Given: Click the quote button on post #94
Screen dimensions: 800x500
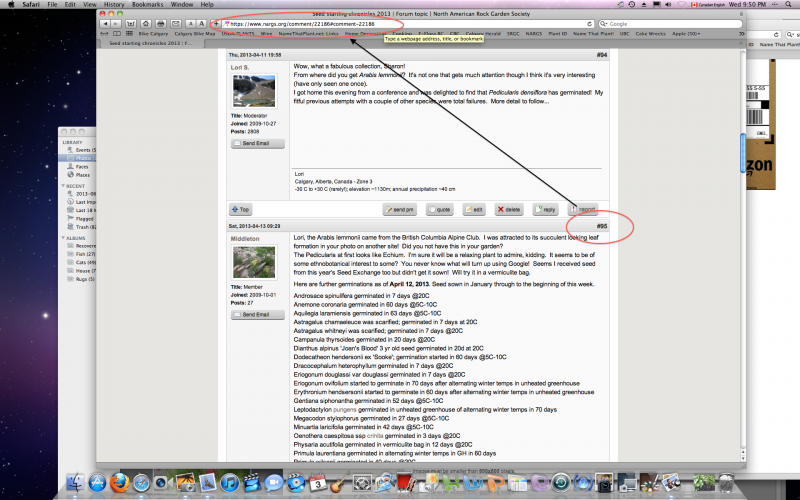Looking at the screenshot, I should click(441, 209).
